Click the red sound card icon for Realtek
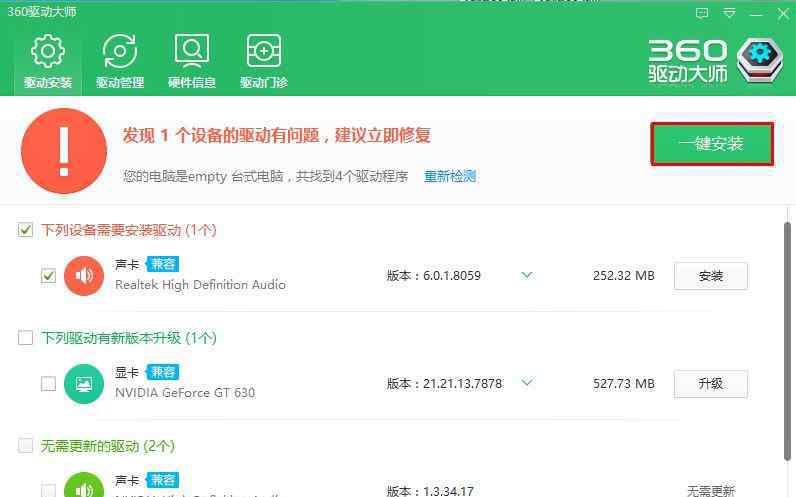The height and width of the screenshot is (497, 796). point(84,276)
